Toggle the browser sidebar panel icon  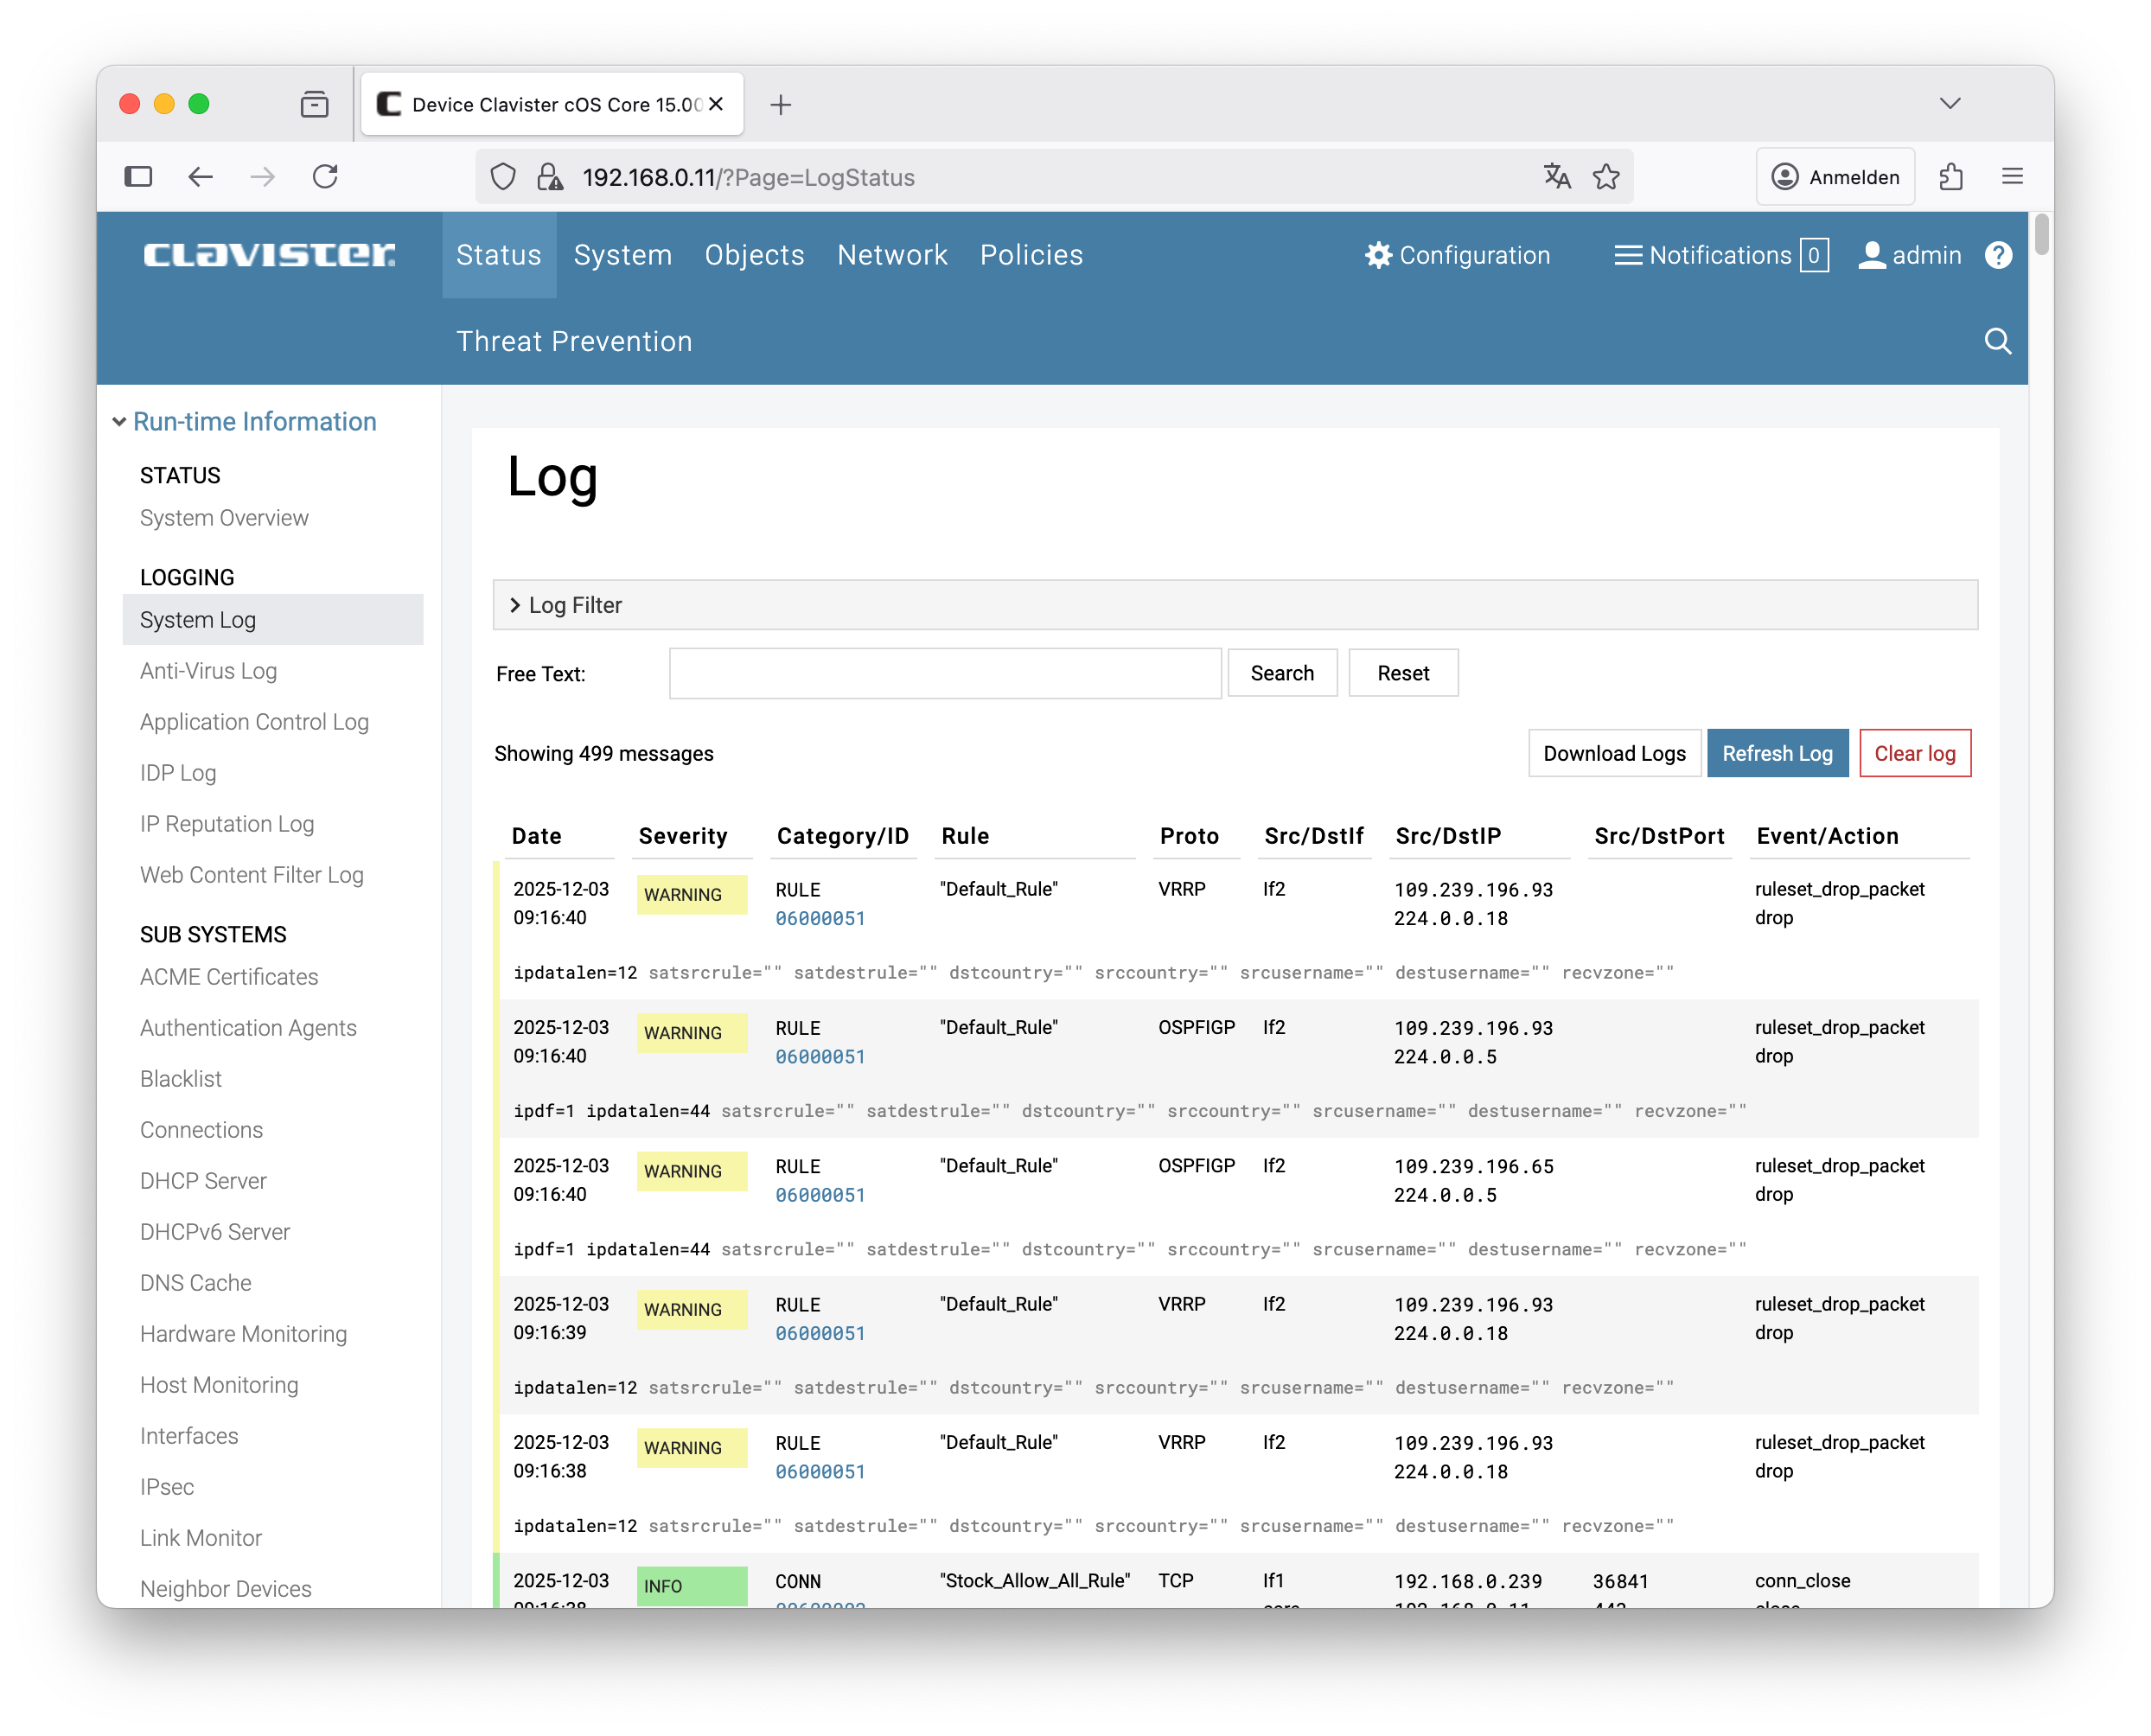point(138,177)
